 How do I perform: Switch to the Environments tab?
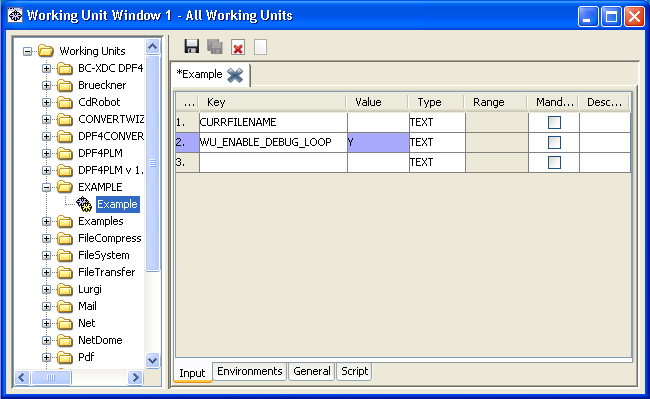pos(250,371)
